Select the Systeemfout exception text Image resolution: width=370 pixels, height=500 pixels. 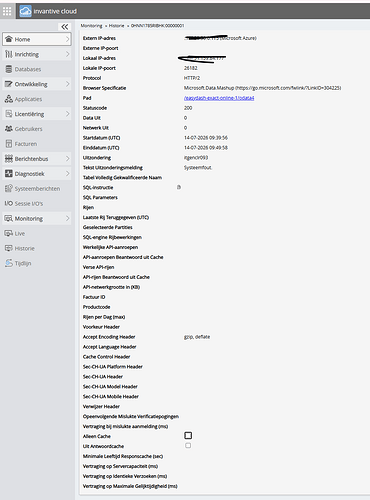[x=198, y=168]
